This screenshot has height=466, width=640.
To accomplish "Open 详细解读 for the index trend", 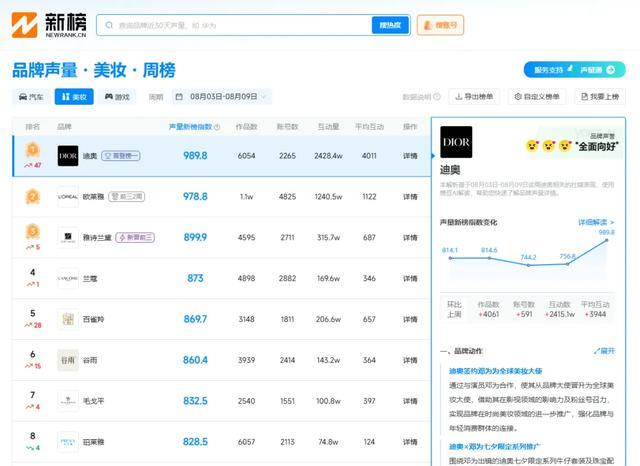I will point(596,221).
